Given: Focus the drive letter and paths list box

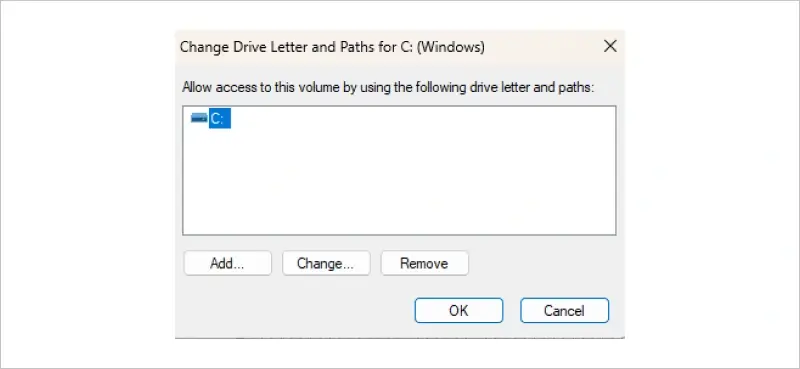Looking at the screenshot, I should coord(399,170).
